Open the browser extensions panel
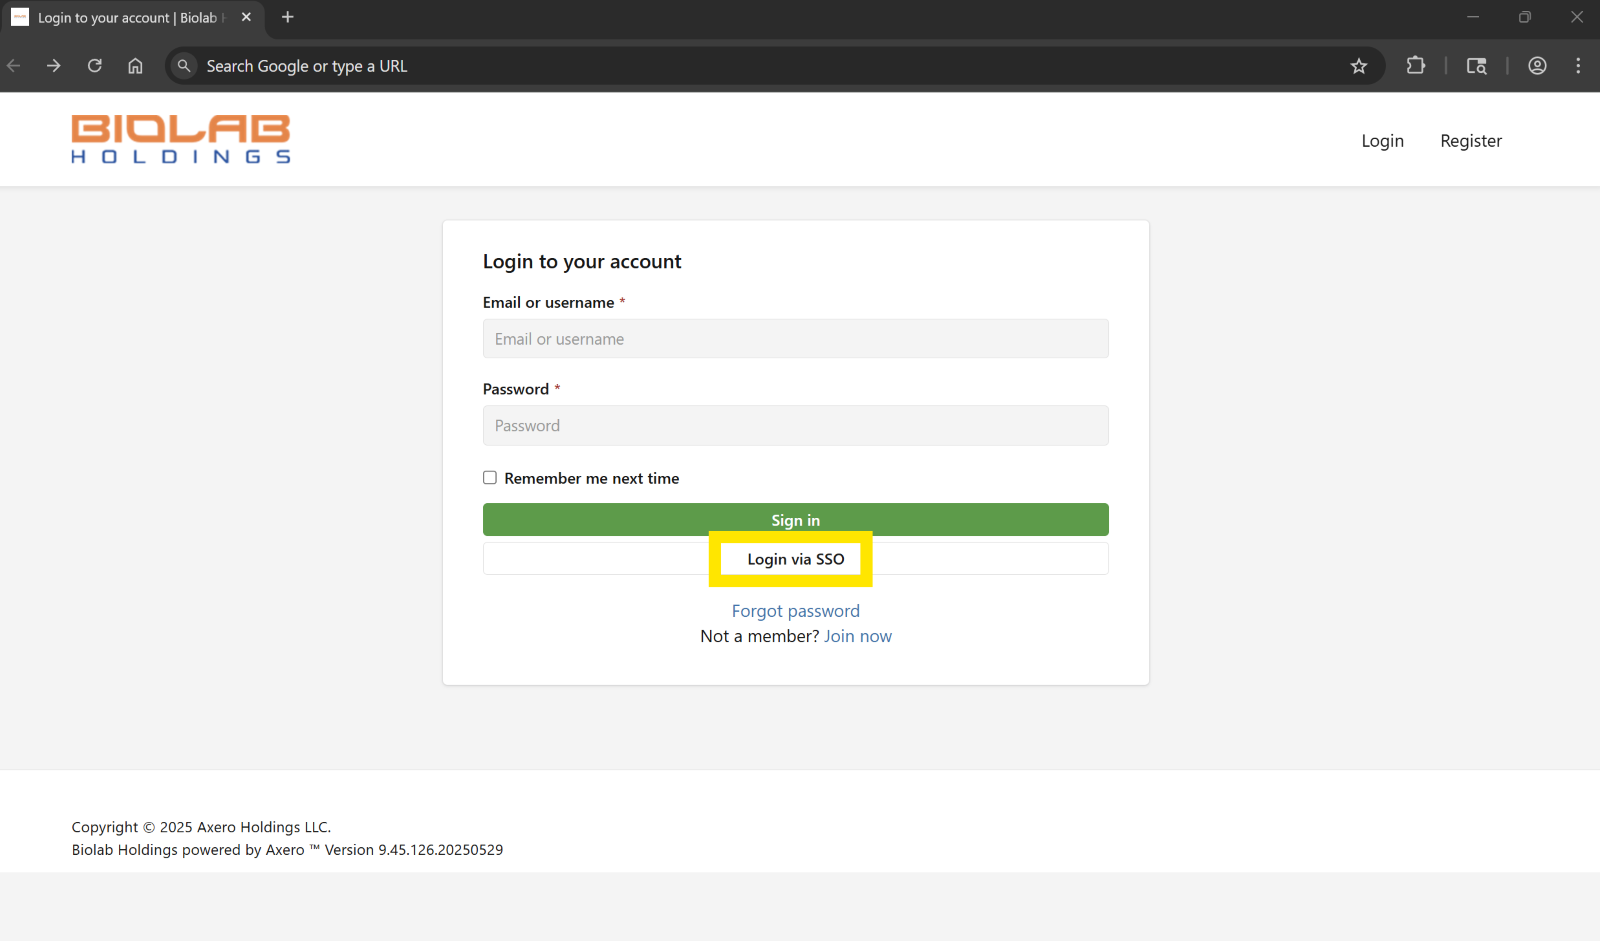The image size is (1600, 941). click(x=1416, y=65)
